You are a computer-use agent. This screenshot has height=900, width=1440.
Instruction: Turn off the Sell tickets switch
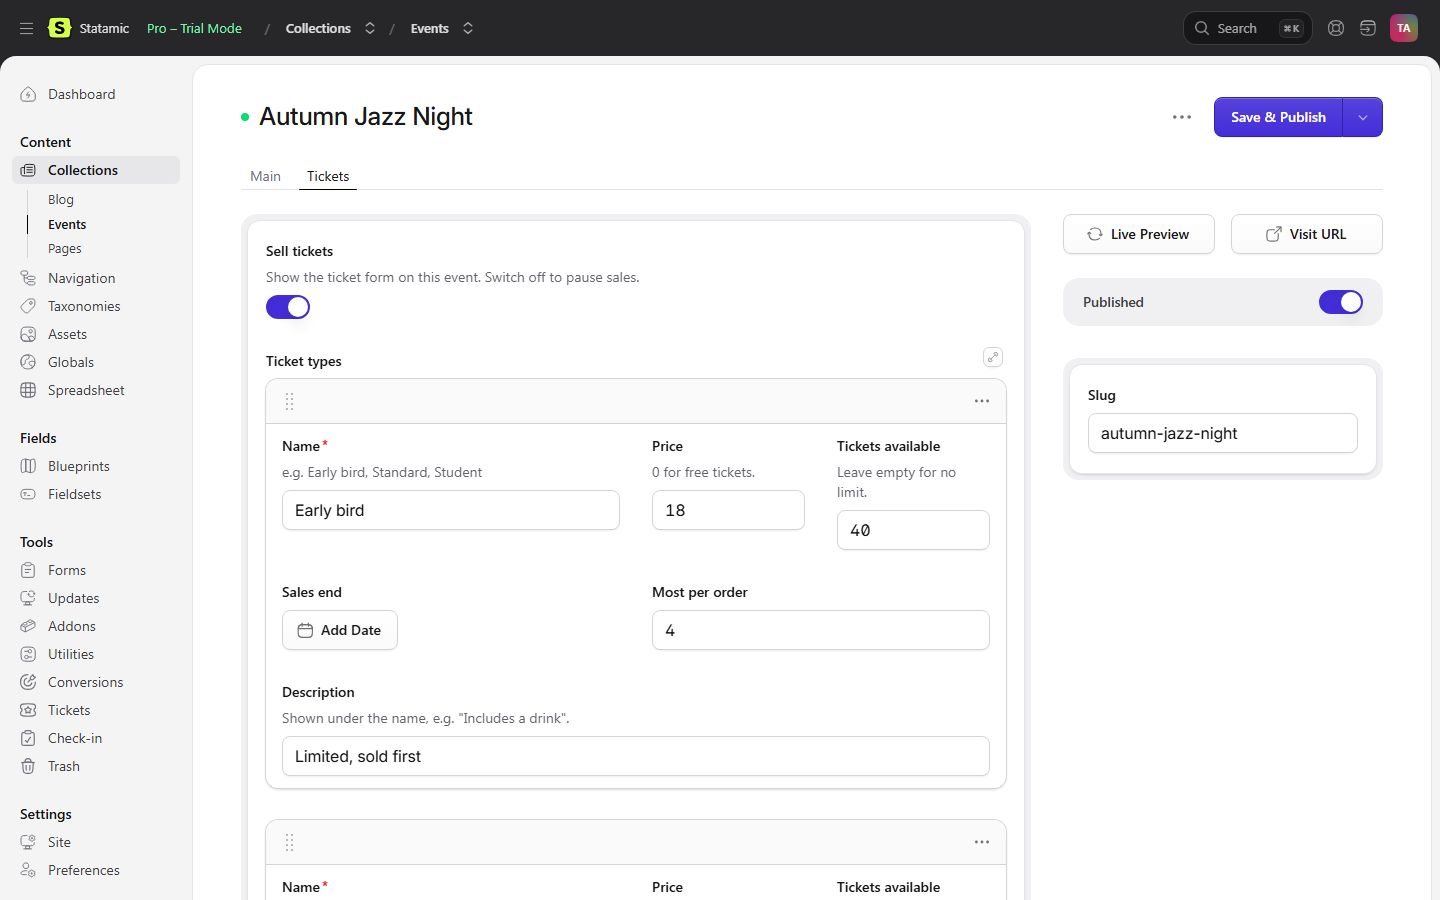[x=288, y=307]
